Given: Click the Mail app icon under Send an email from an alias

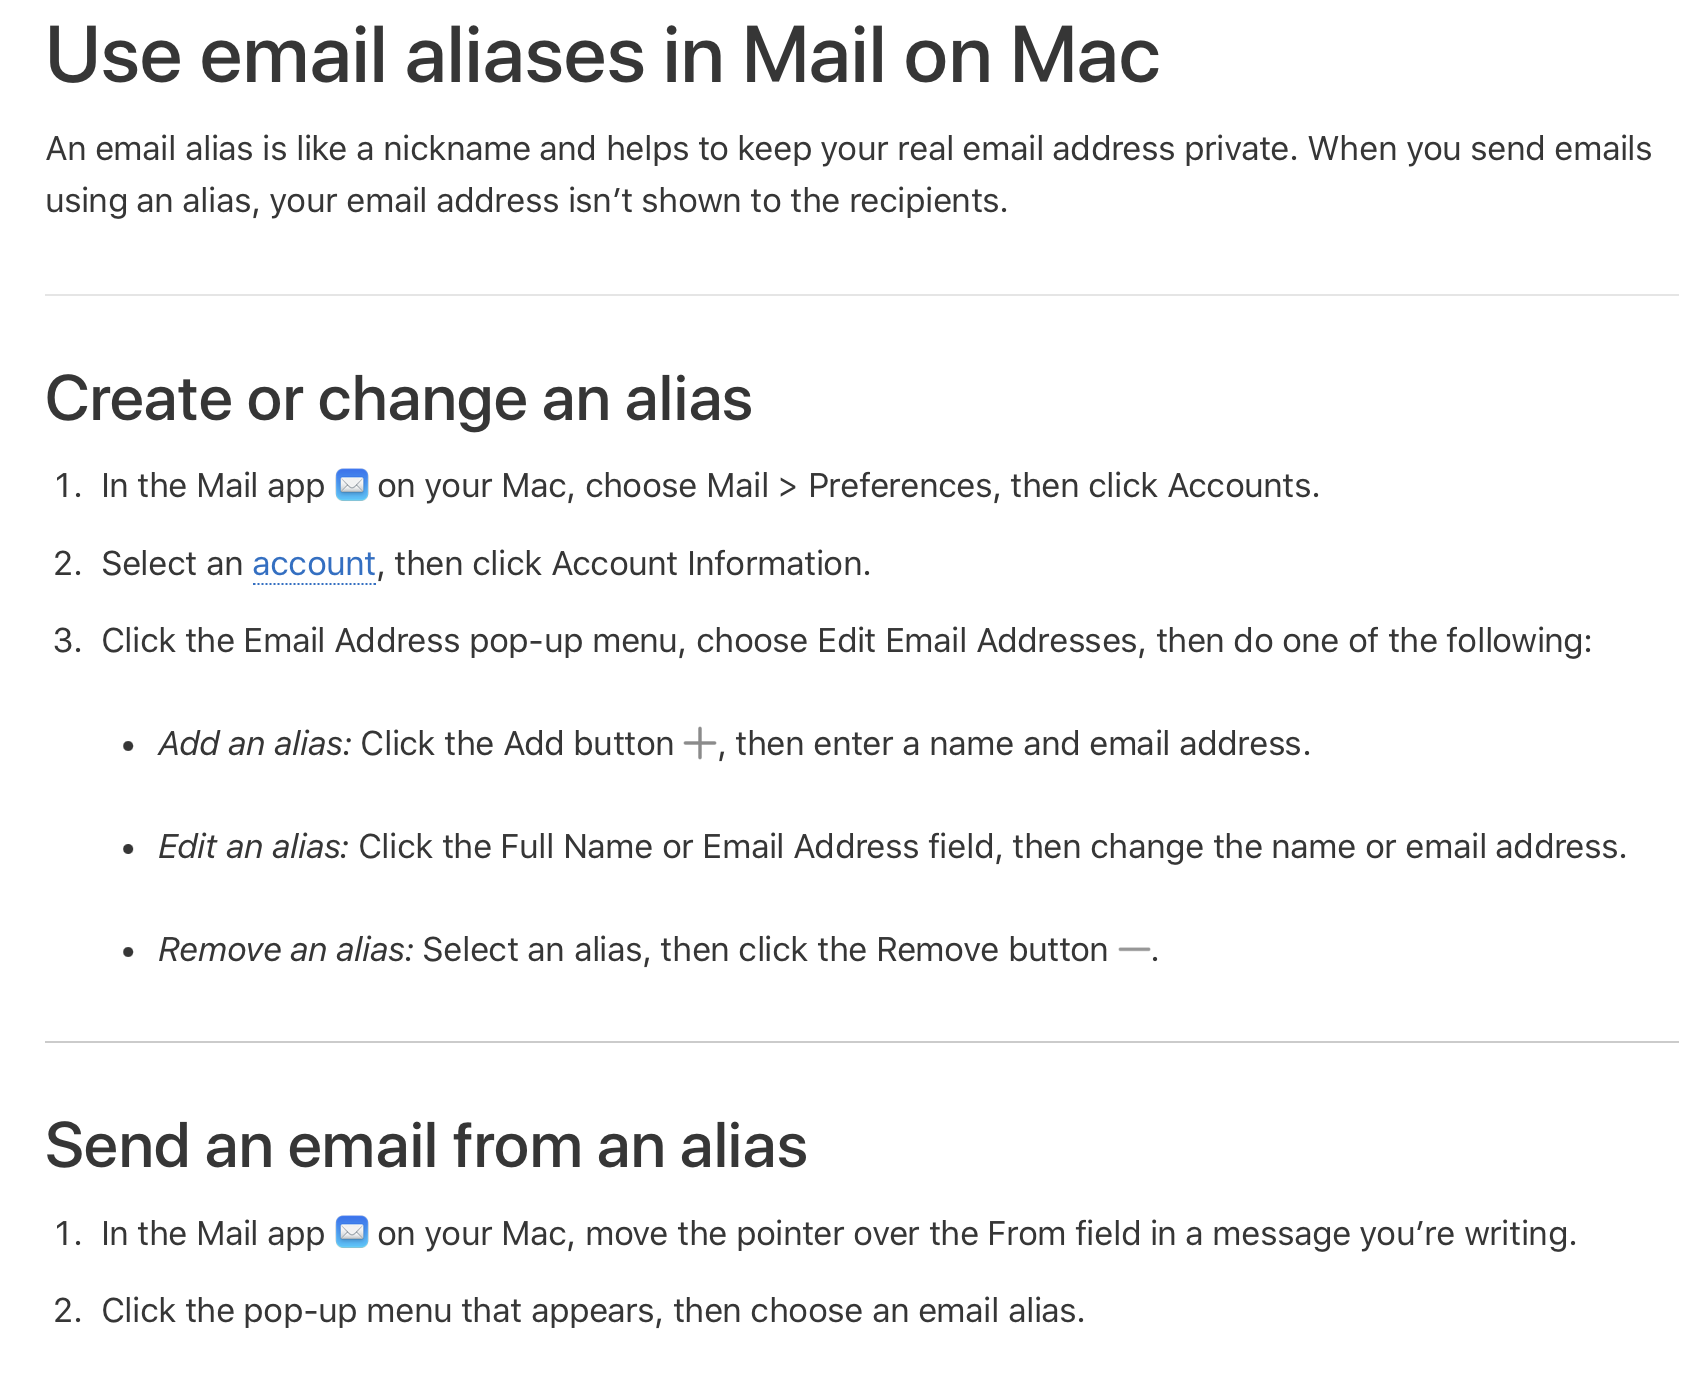Looking at the screenshot, I should coord(351,1232).
